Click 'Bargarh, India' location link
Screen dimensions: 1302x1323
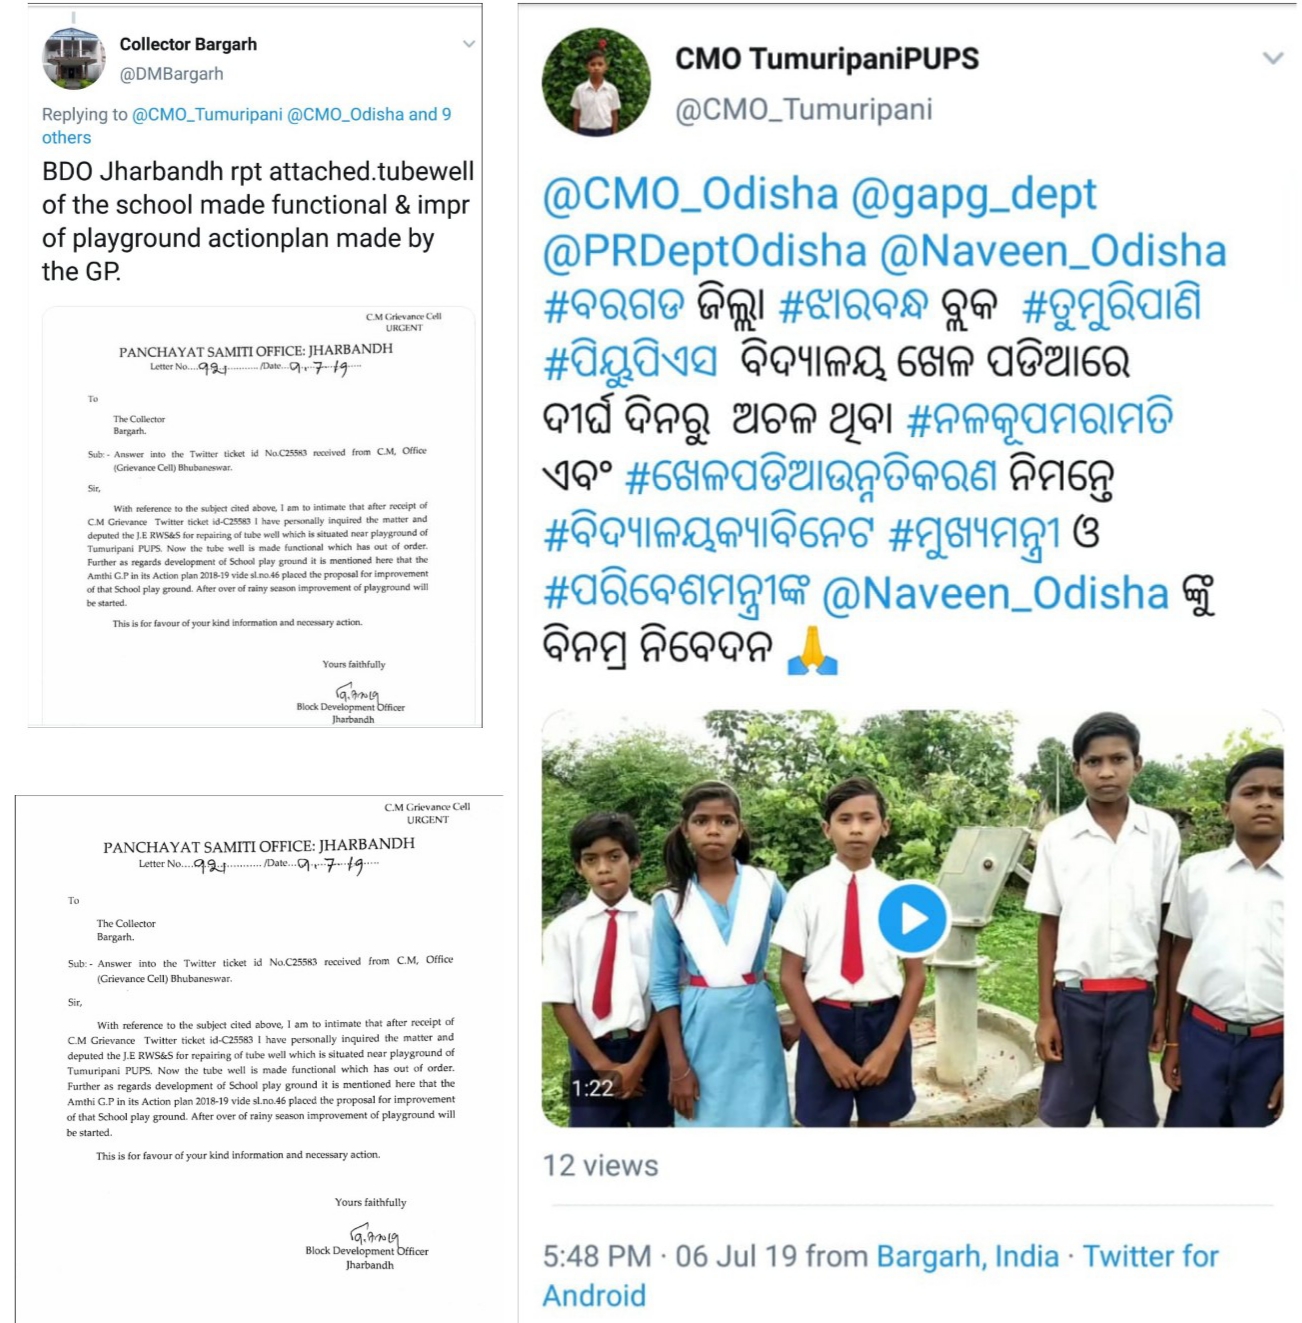pos(967,1256)
